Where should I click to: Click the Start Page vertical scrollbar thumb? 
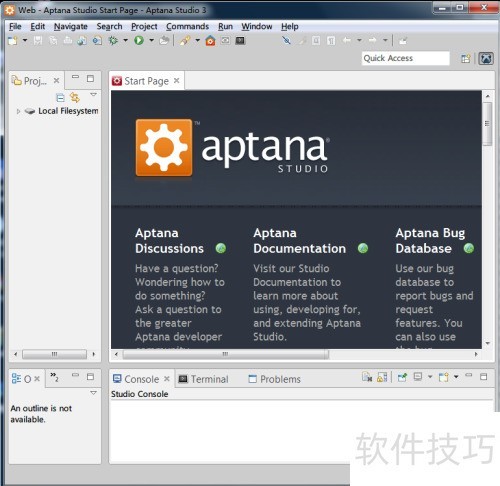487,124
